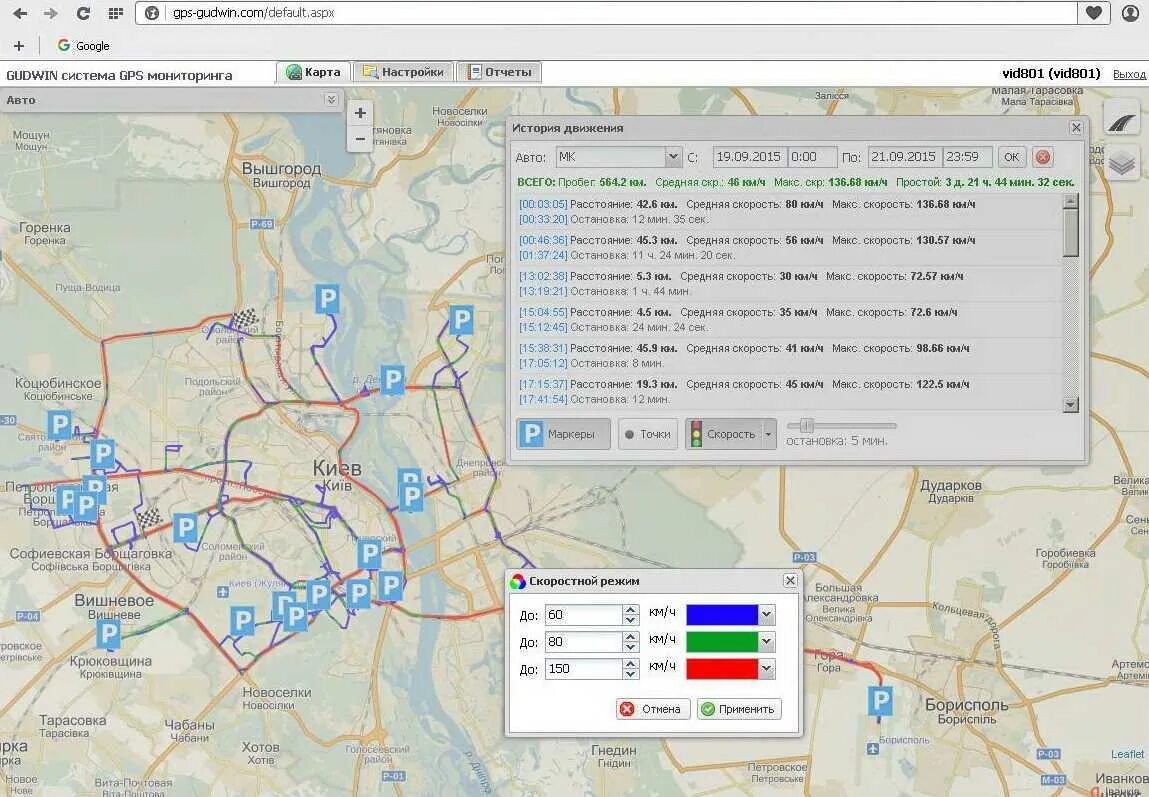Screen dimensions: 1149x797
Task: Click checkered finish flag near Оболонь
Action: coord(245,319)
